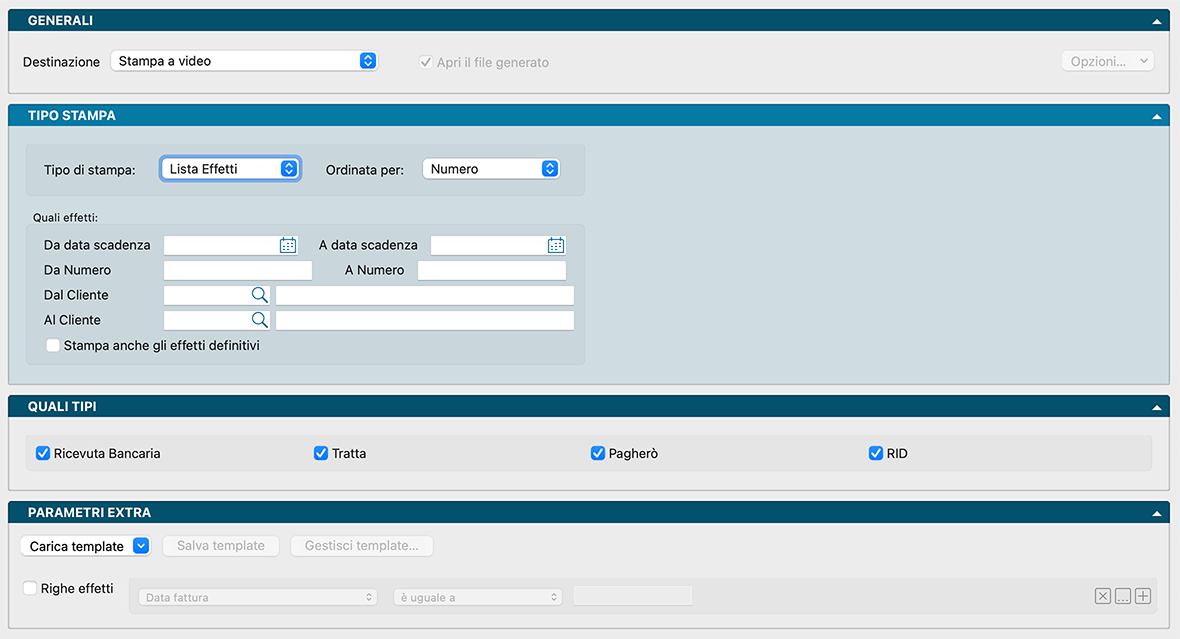Click the Al Cliente search magnifier
The width and height of the screenshot is (1180, 639).
point(259,320)
